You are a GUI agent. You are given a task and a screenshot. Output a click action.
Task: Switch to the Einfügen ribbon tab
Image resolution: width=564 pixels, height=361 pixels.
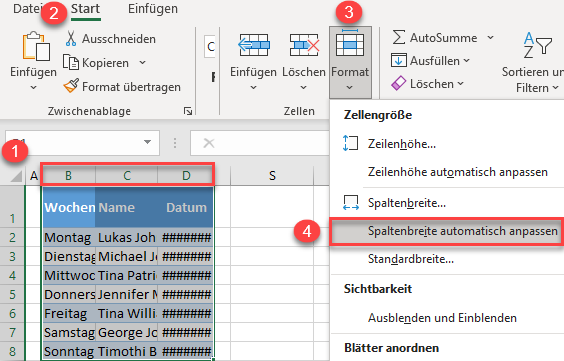153,9
